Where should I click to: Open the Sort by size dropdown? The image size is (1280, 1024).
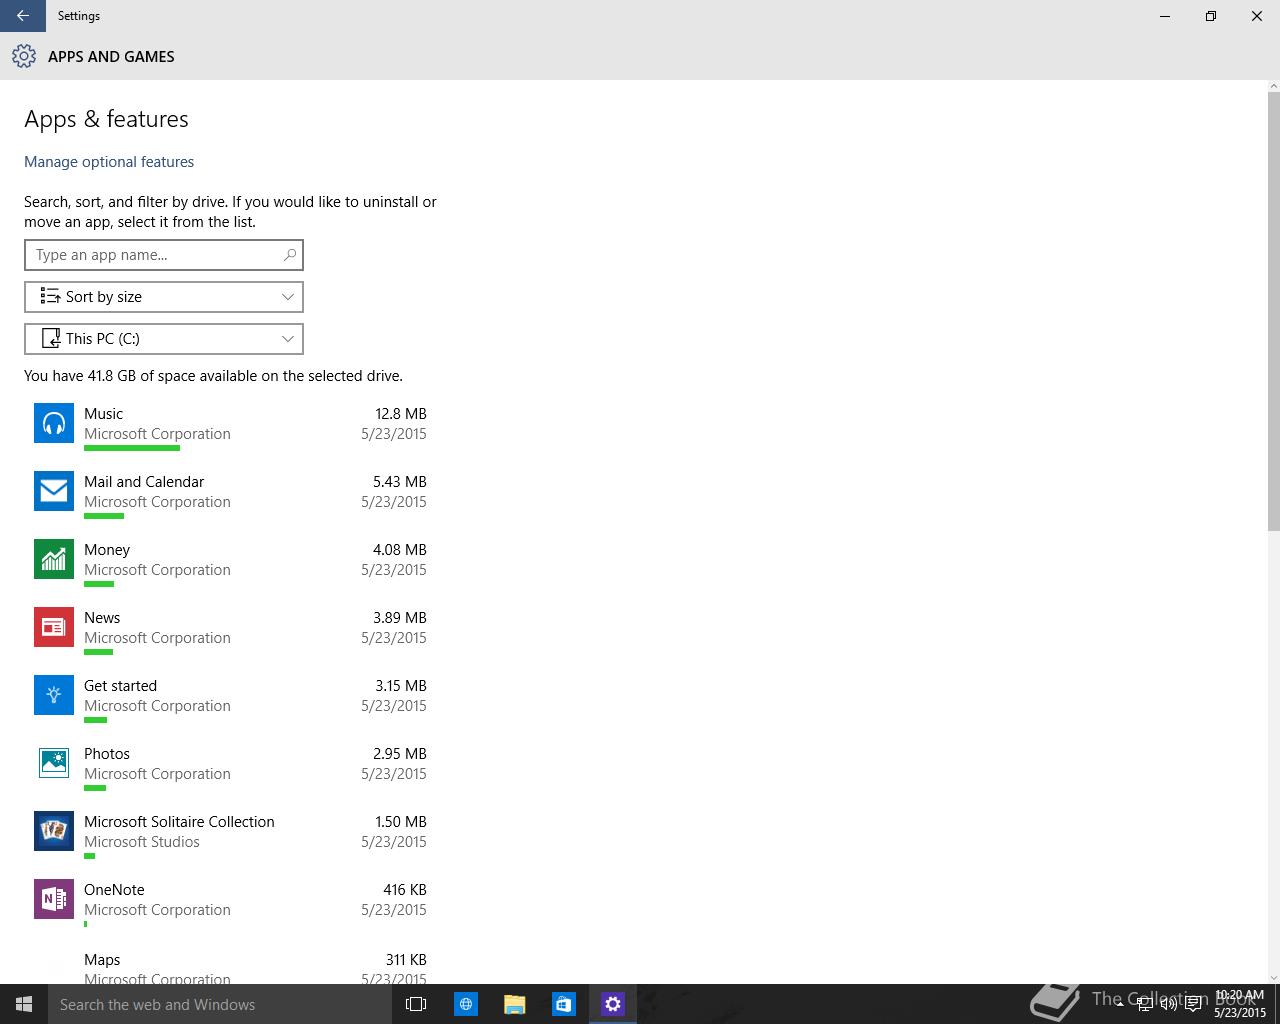click(164, 297)
